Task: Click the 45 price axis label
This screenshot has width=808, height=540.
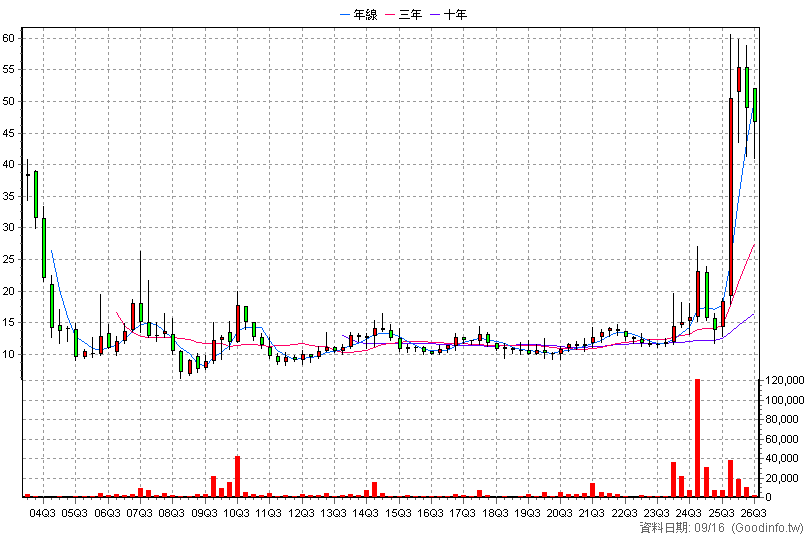Action: pos(8,133)
